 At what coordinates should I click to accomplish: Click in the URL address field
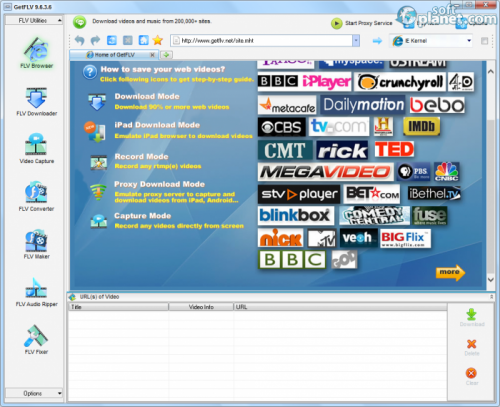tap(262, 41)
